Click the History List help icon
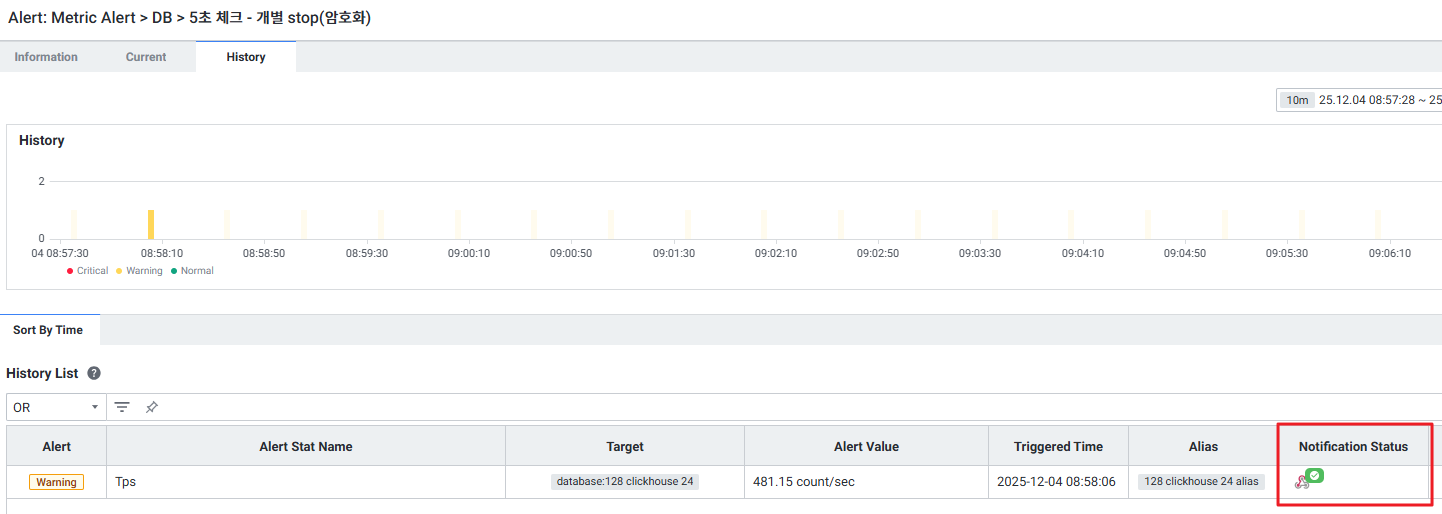 tap(94, 373)
